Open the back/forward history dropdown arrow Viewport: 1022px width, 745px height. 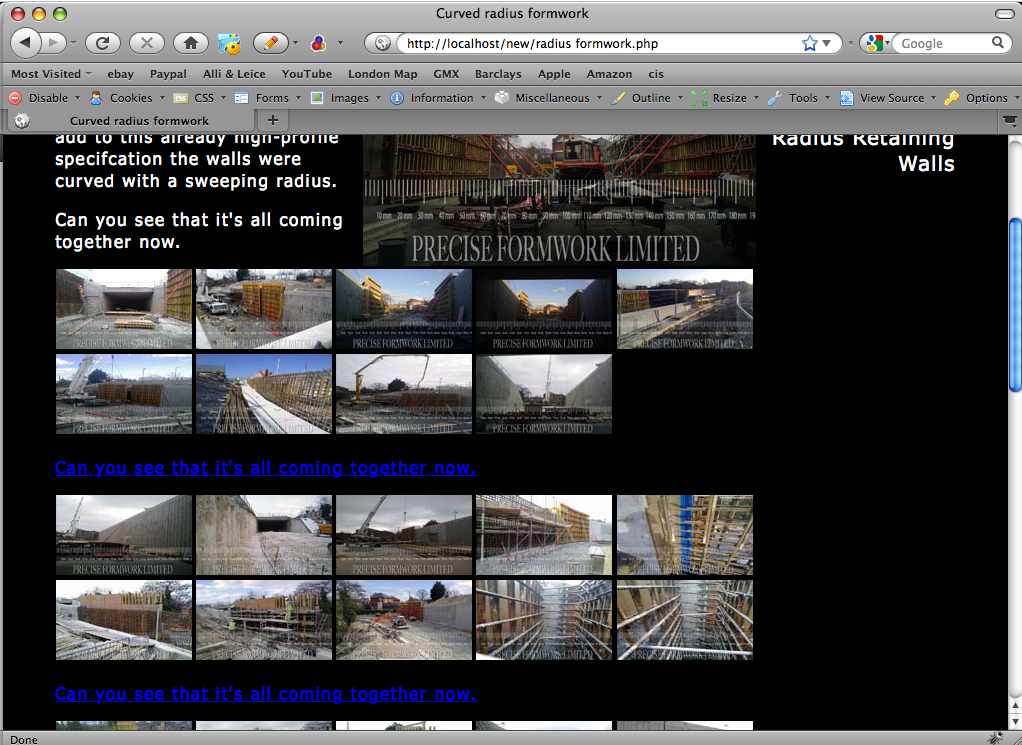coord(73,43)
